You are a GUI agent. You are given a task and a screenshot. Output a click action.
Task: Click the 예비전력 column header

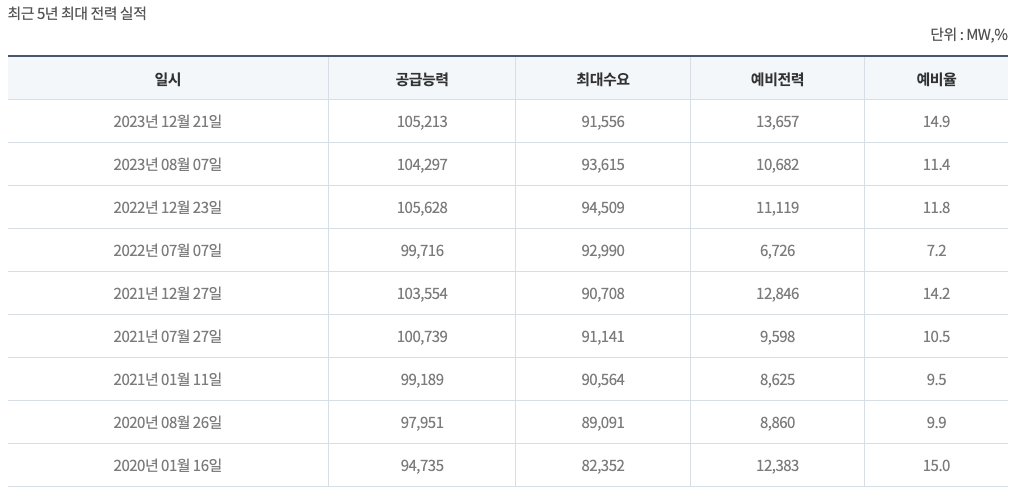[x=777, y=79]
